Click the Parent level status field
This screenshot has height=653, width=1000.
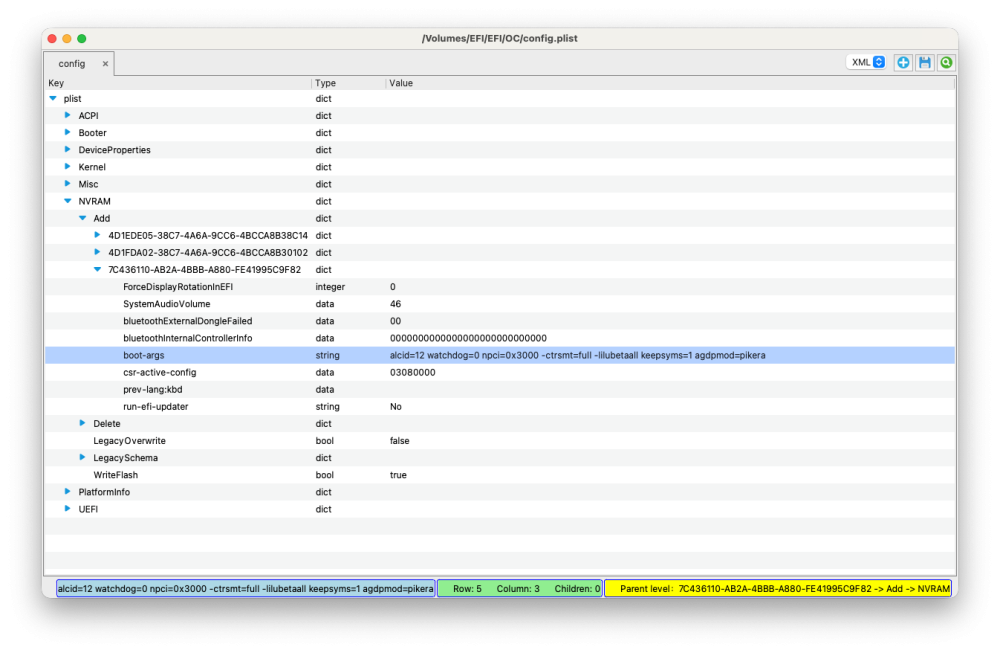(x=777, y=589)
